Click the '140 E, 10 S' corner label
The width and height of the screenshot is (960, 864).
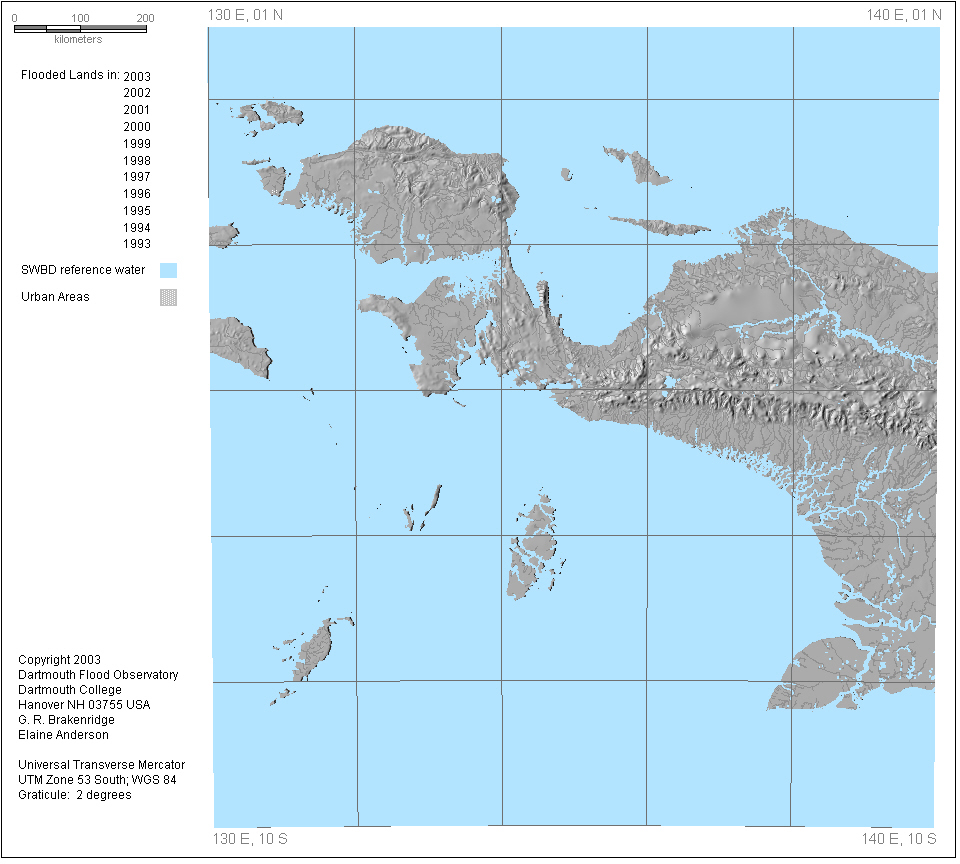click(x=899, y=838)
